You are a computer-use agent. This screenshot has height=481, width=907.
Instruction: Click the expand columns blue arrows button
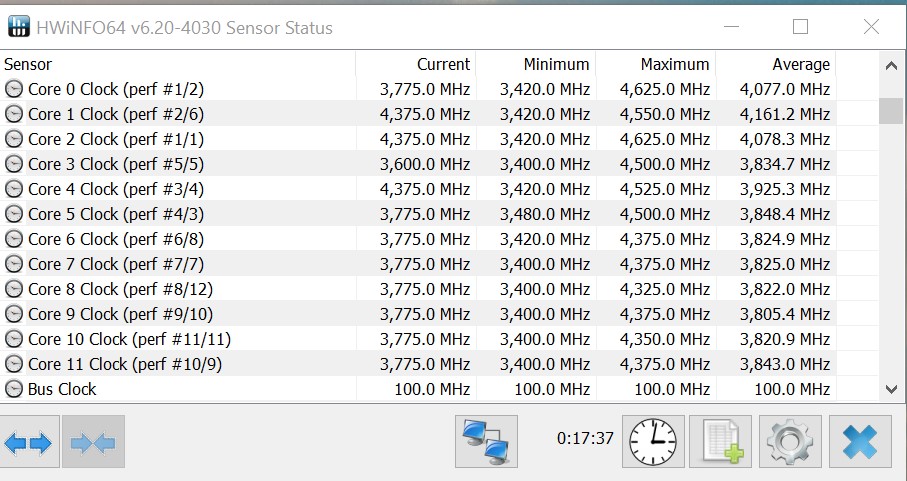[x=29, y=442]
